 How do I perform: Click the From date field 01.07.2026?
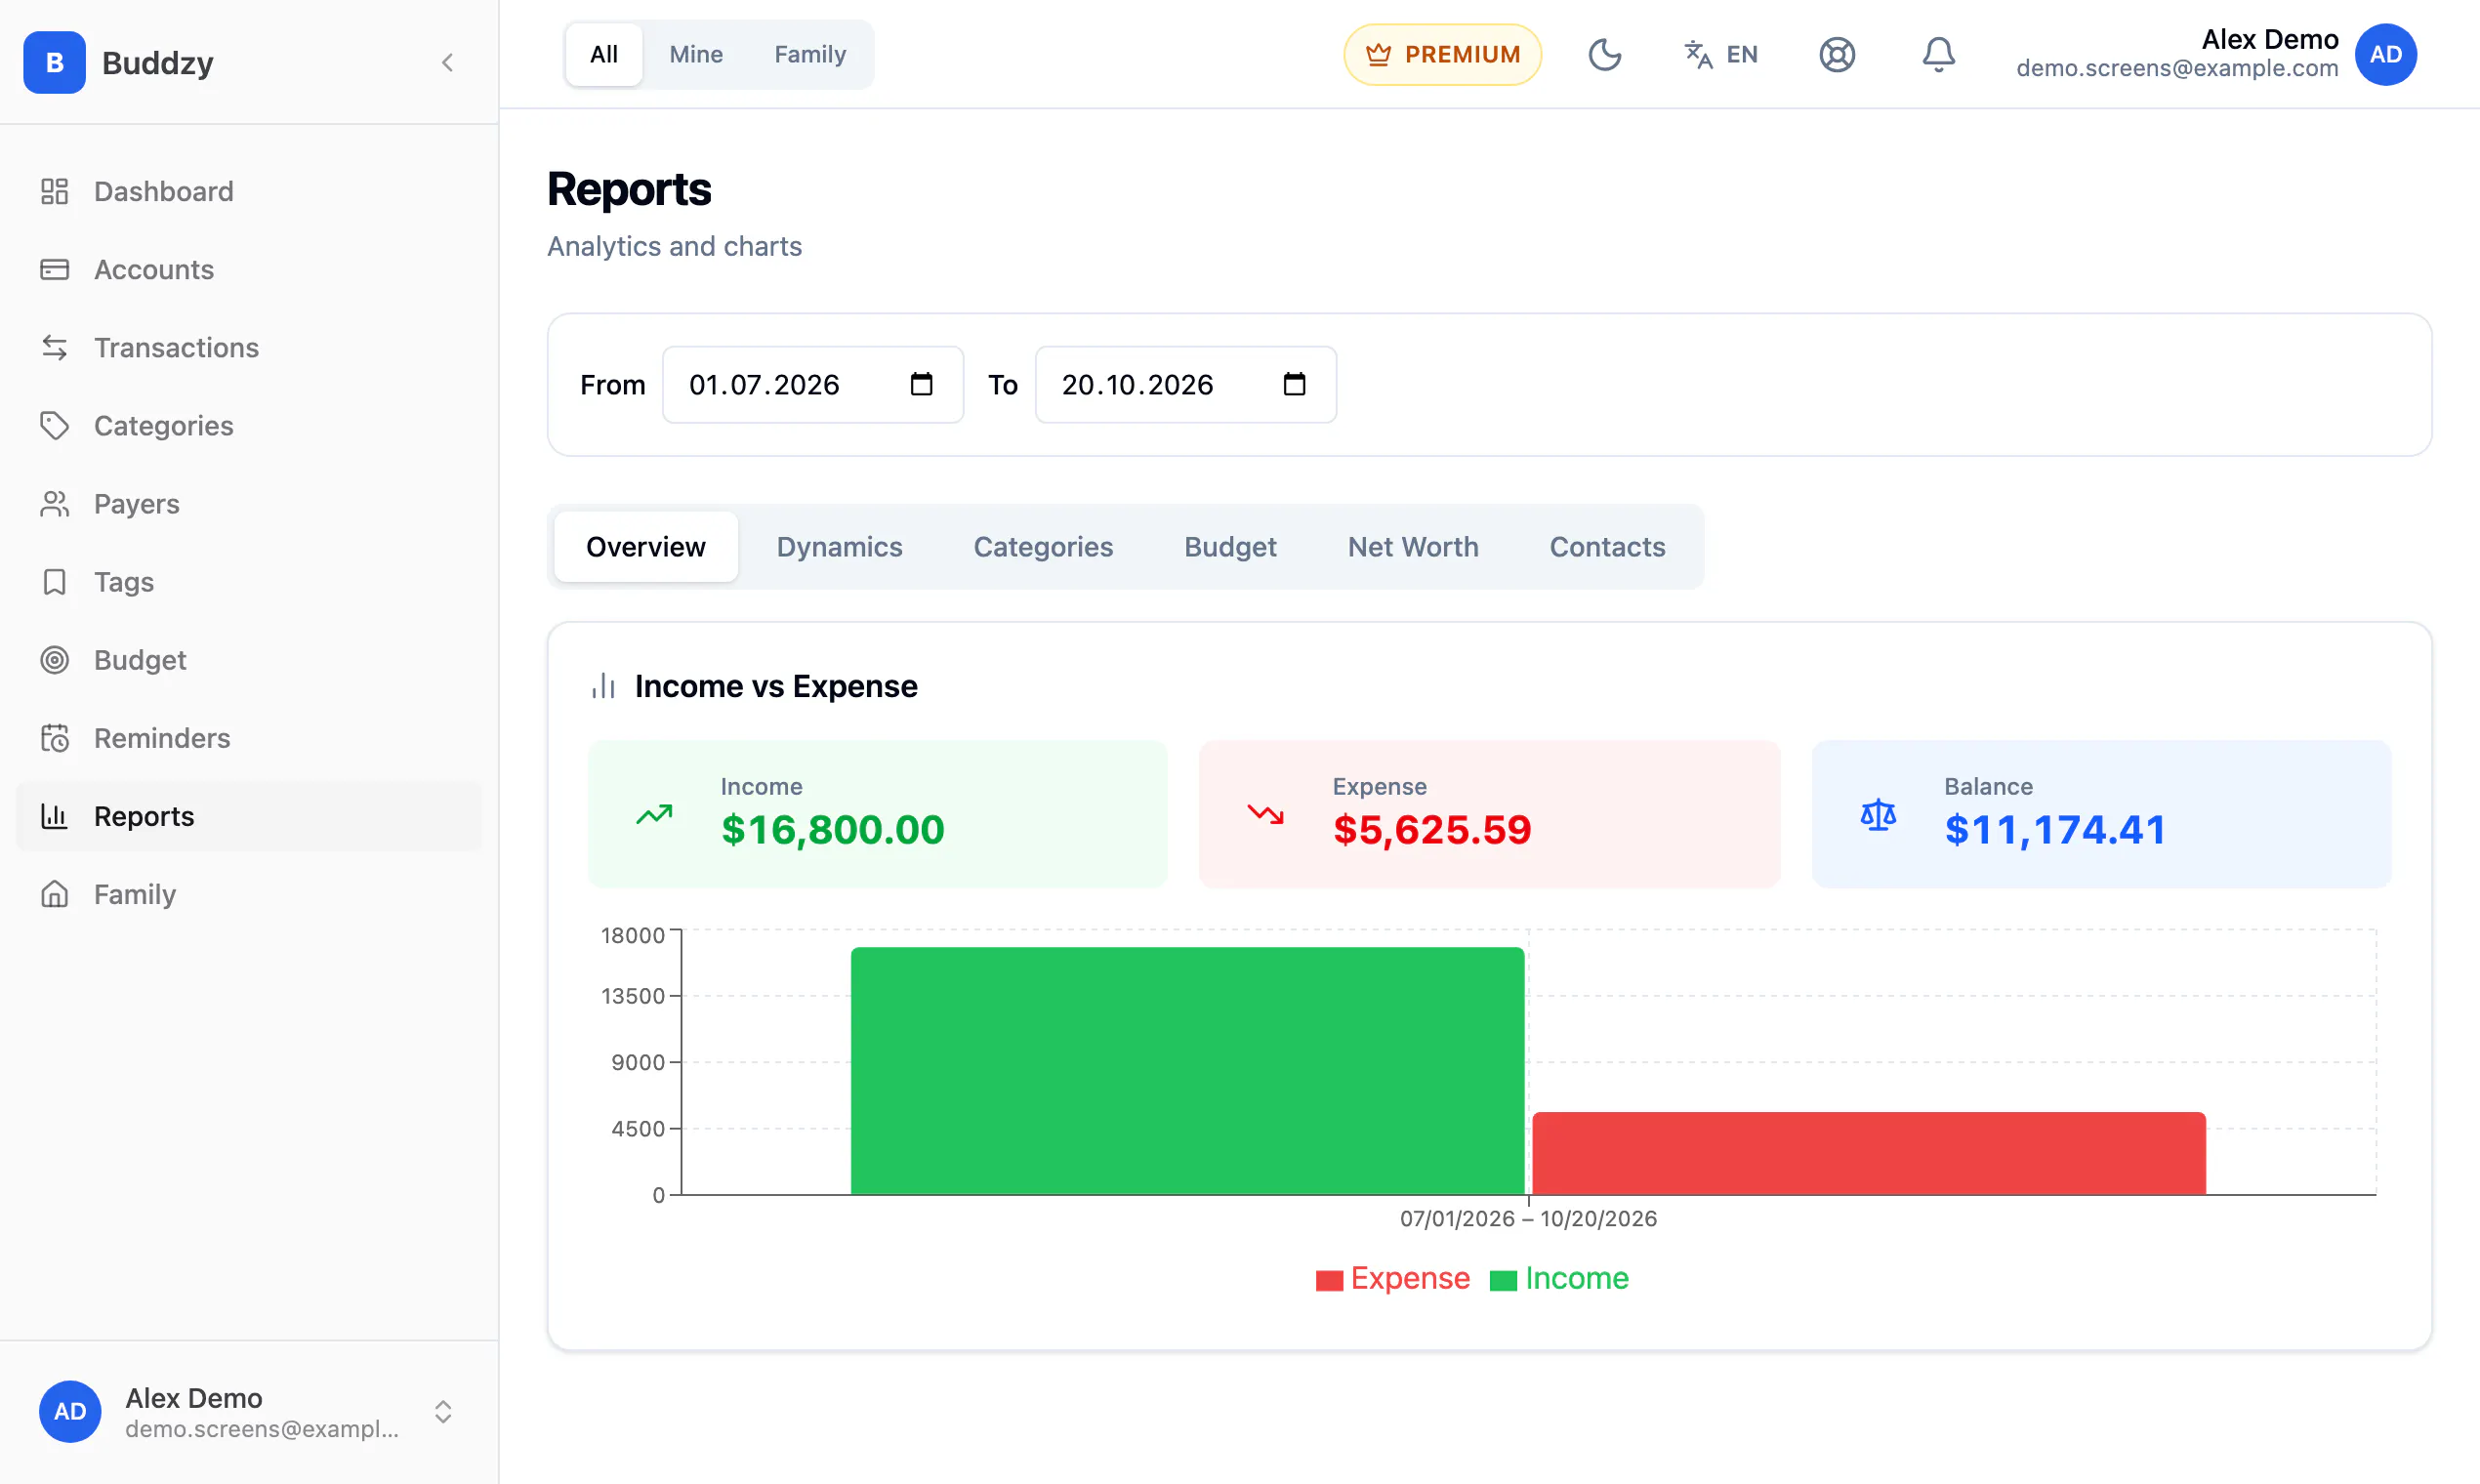click(812, 384)
